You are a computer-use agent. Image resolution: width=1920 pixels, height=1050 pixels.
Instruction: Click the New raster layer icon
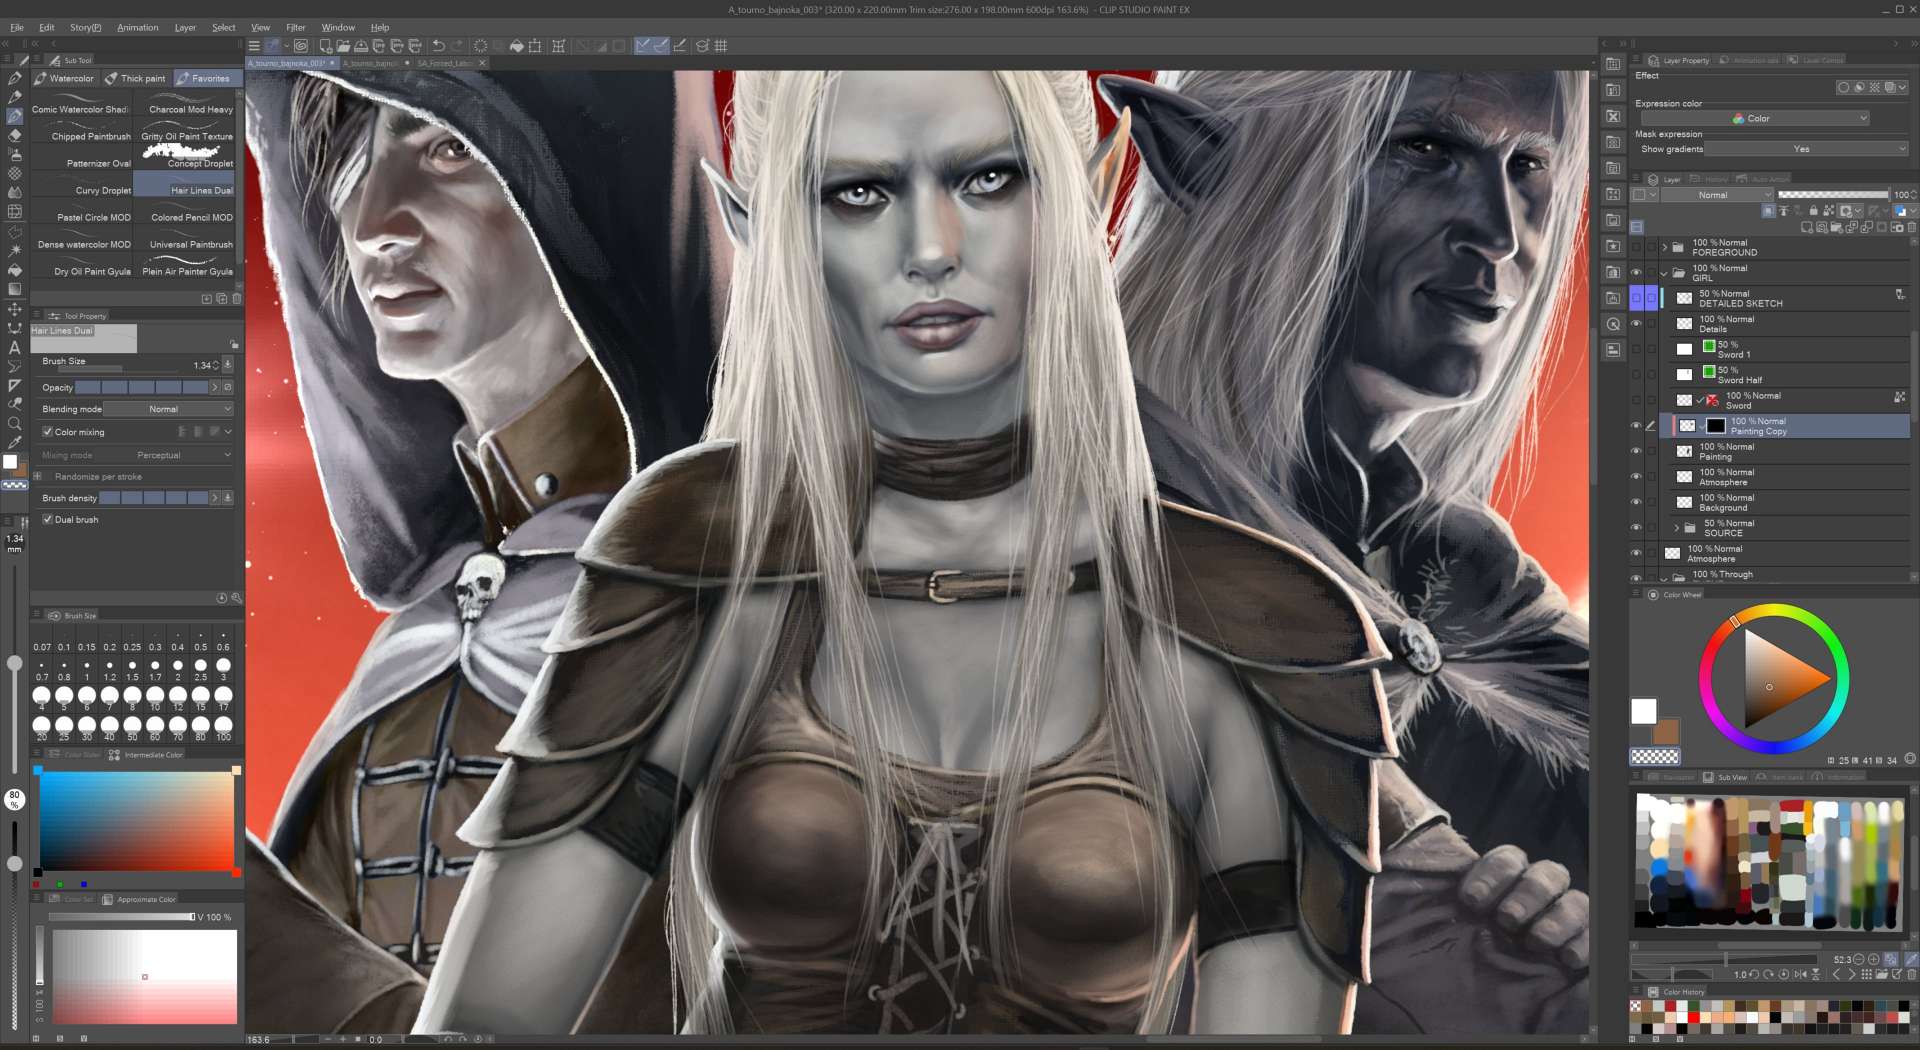(1807, 227)
